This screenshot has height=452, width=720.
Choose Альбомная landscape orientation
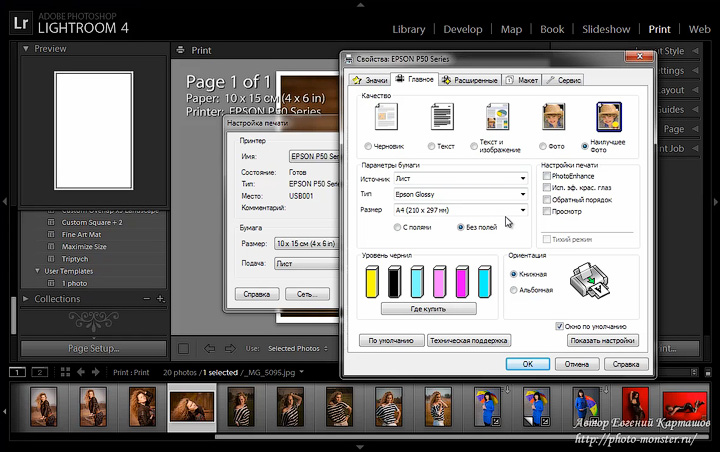coord(513,290)
